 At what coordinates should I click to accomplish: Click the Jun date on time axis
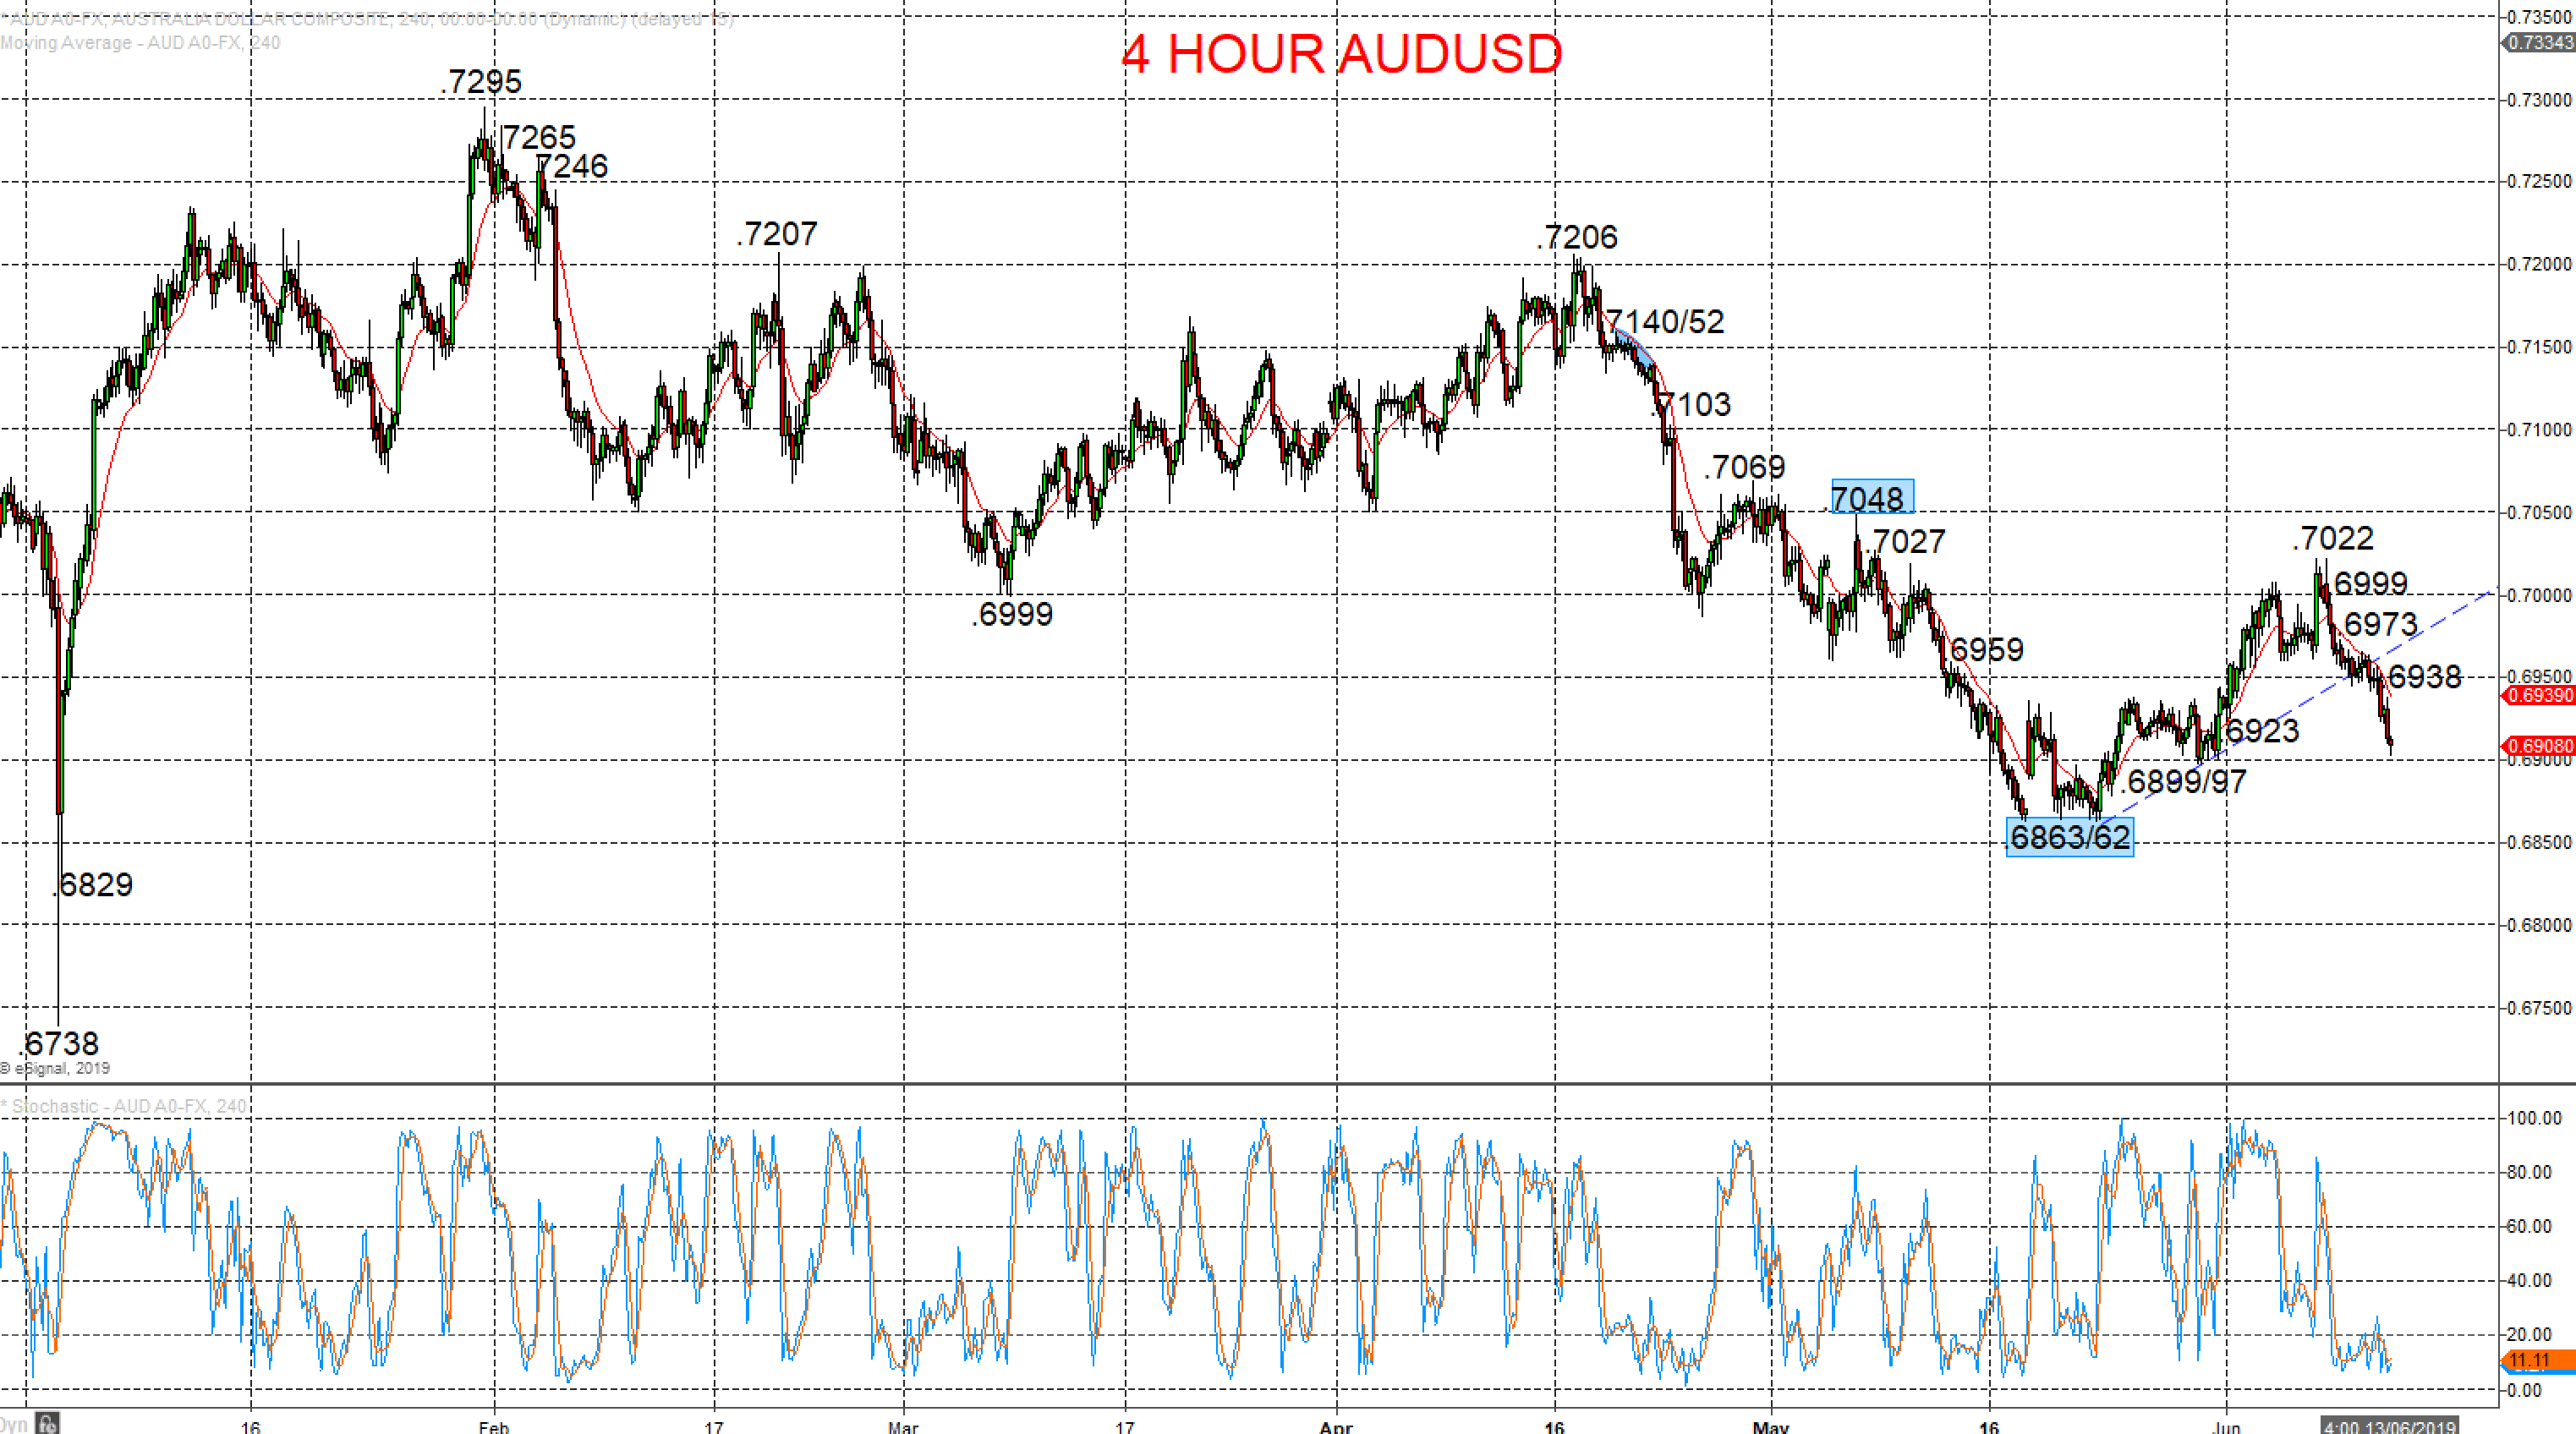(2226, 1426)
